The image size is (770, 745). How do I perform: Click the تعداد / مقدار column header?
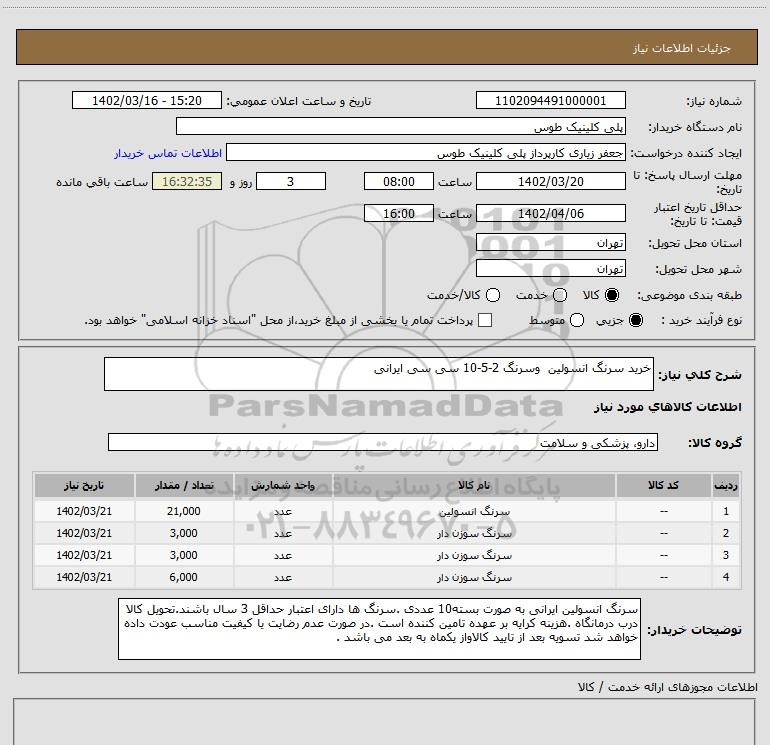pyautogui.click(x=184, y=485)
